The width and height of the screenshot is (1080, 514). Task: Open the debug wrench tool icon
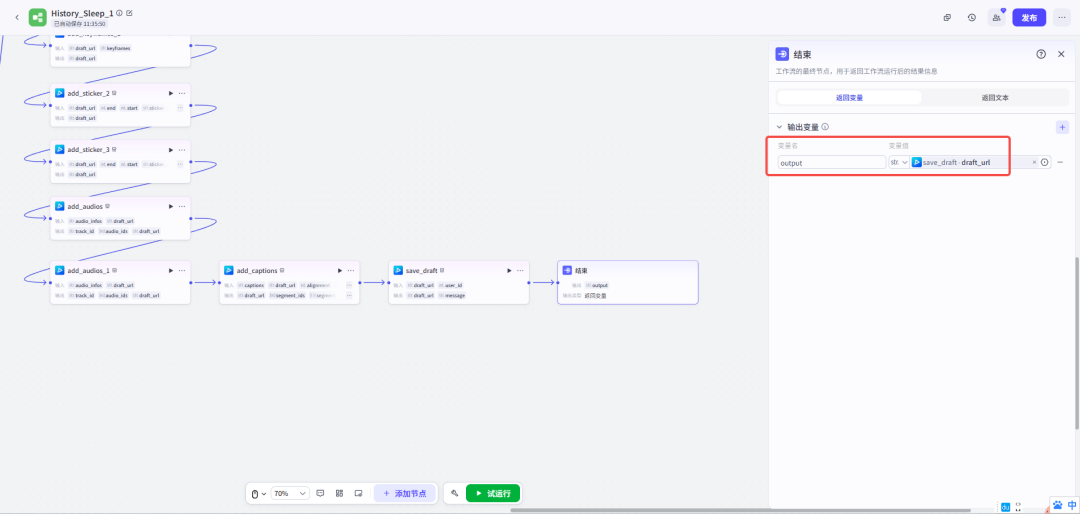[x=455, y=493]
